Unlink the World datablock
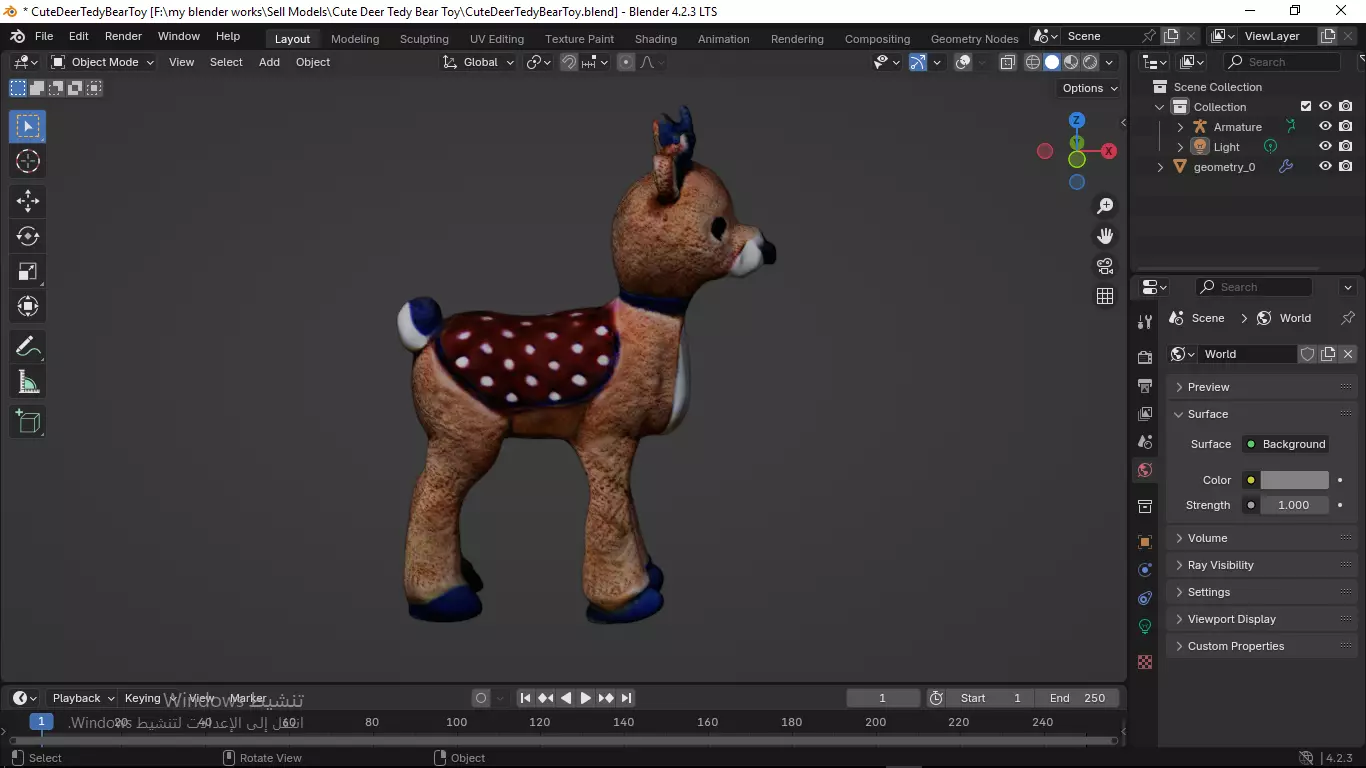The image size is (1366, 768). (1348, 354)
